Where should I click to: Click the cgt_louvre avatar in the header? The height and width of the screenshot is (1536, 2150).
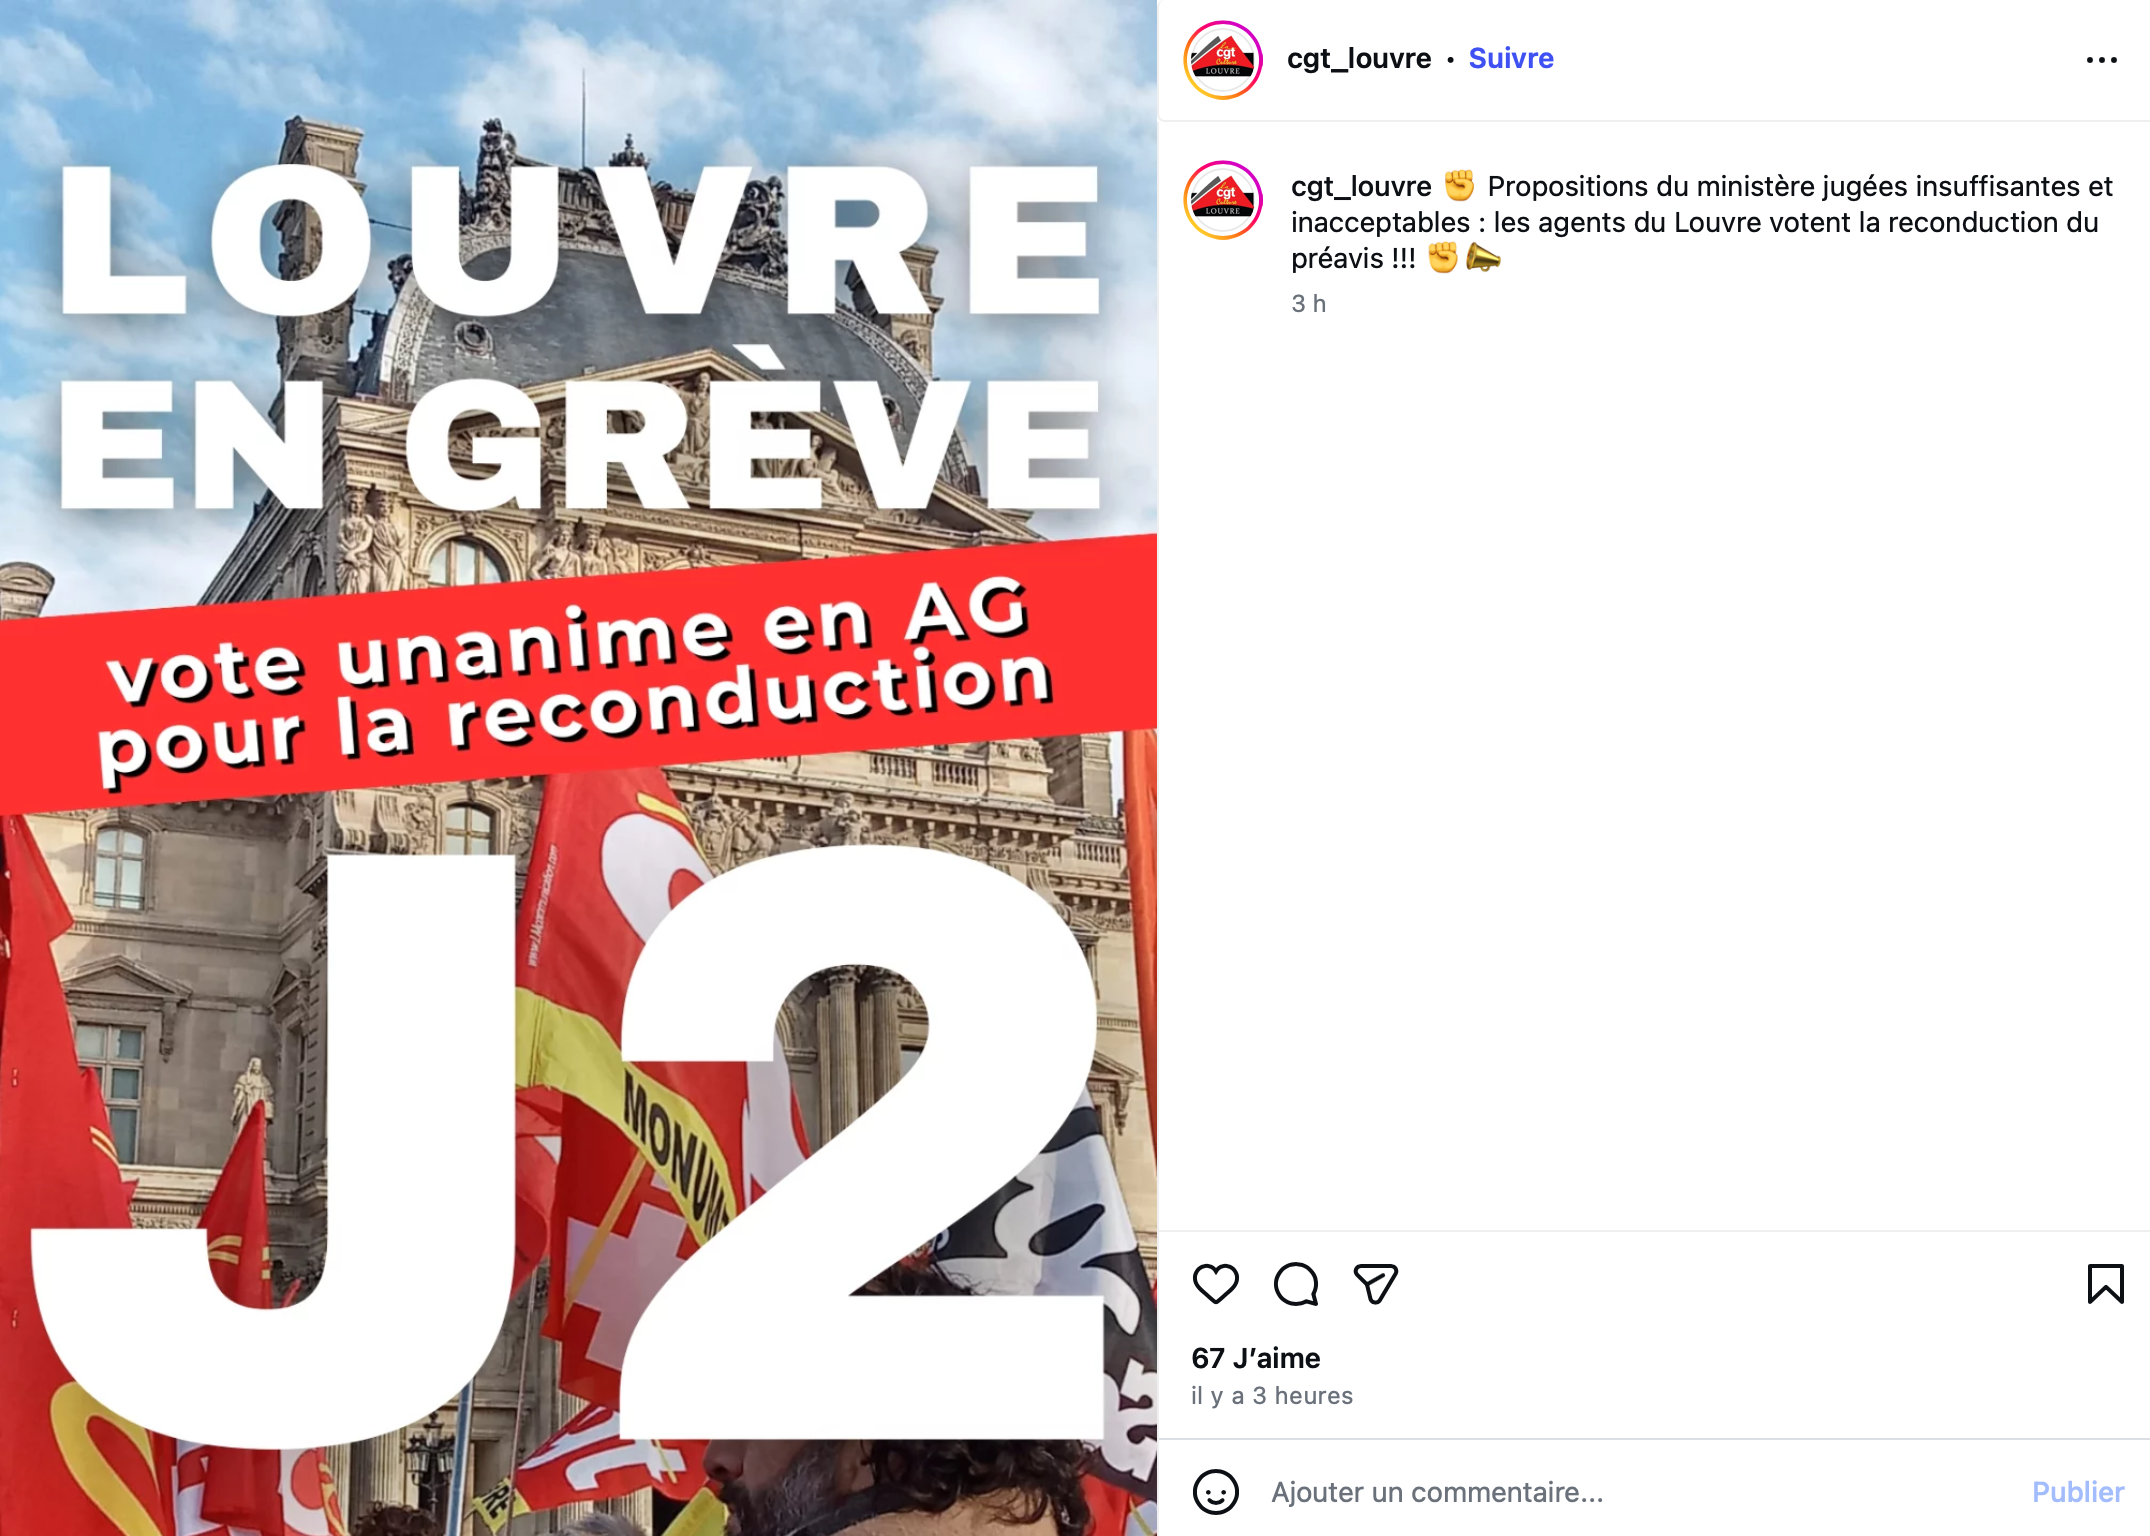(1222, 60)
